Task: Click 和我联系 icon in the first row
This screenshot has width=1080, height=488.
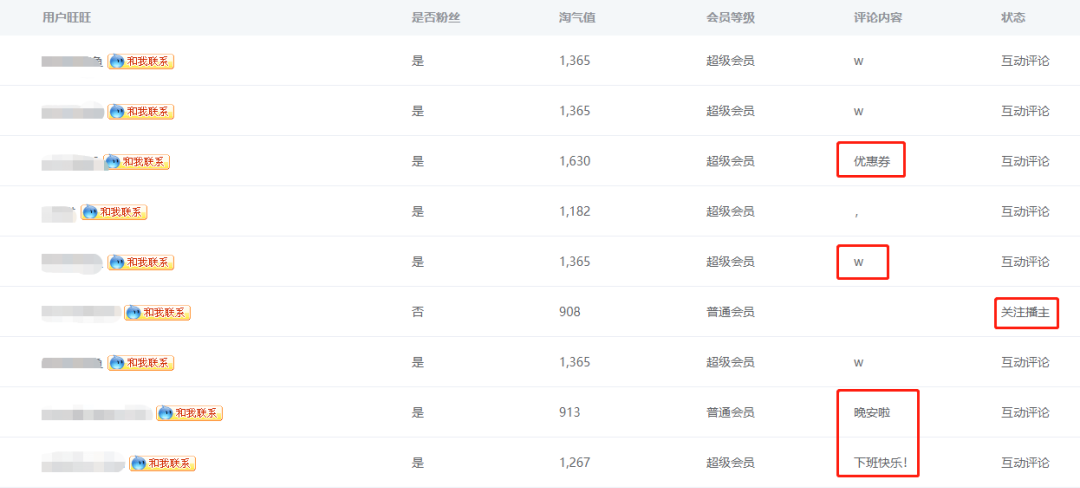Action: [x=141, y=61]
